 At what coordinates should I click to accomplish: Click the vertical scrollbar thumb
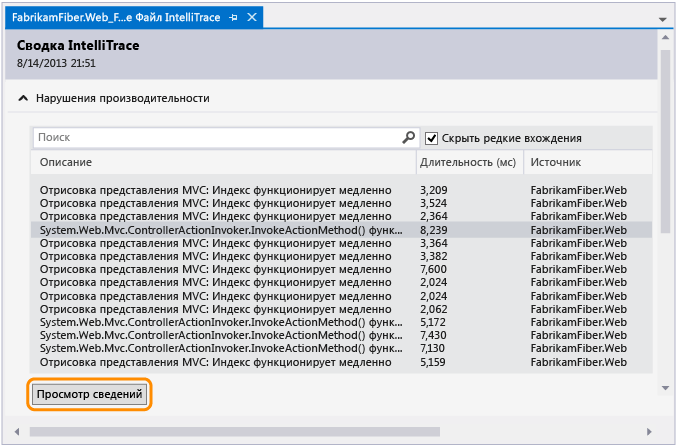pos(665,141)
